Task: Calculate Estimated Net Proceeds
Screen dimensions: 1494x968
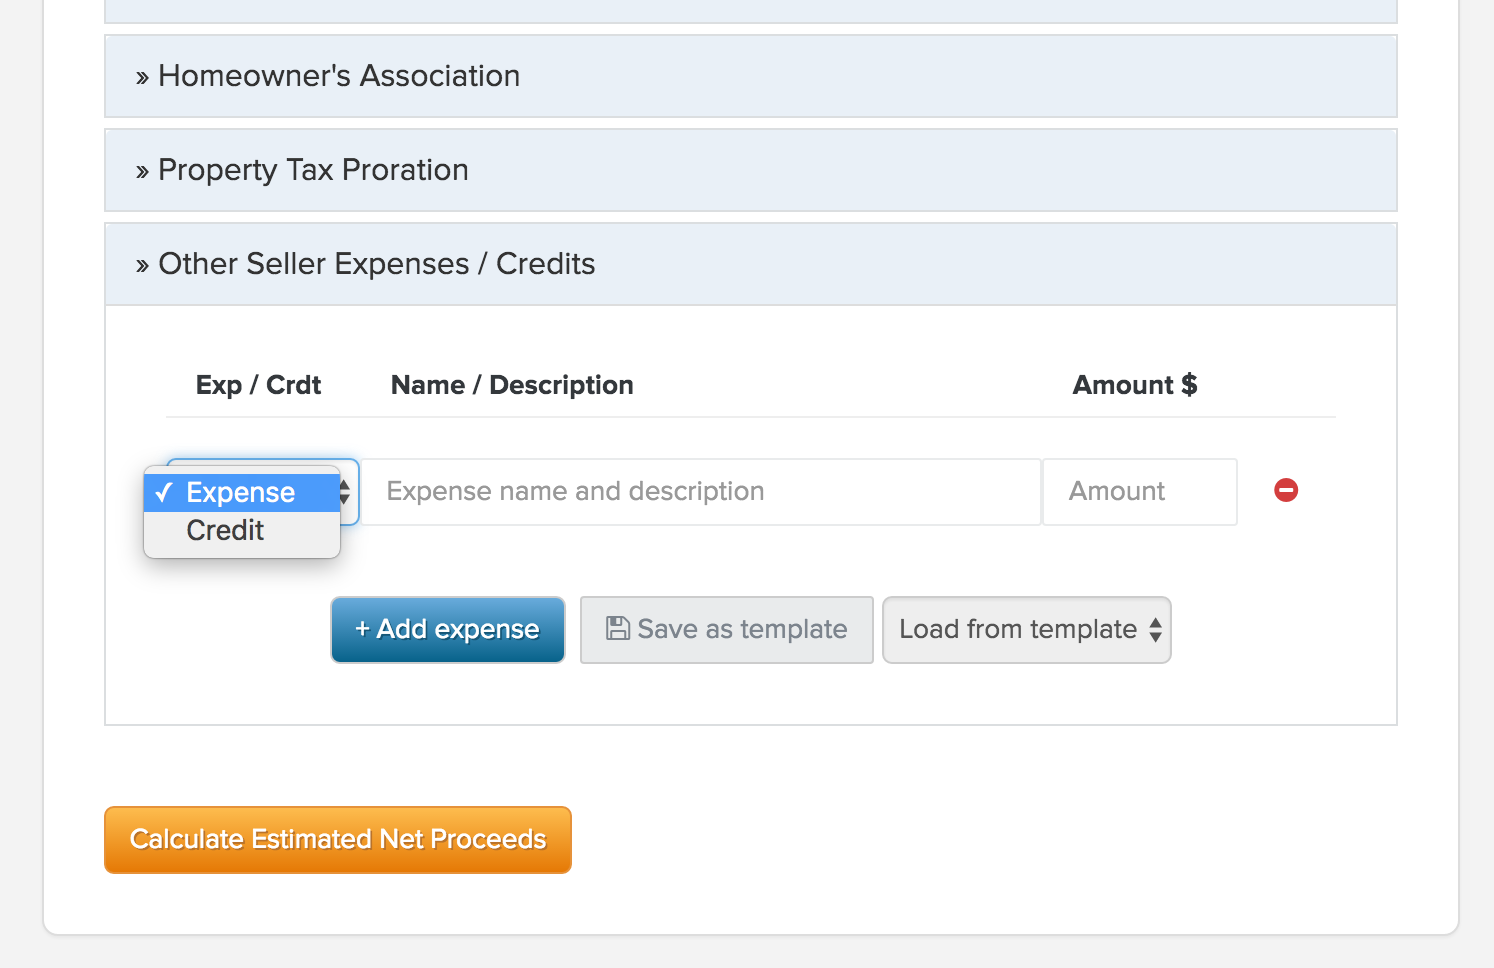Action: tap(338, 840)
